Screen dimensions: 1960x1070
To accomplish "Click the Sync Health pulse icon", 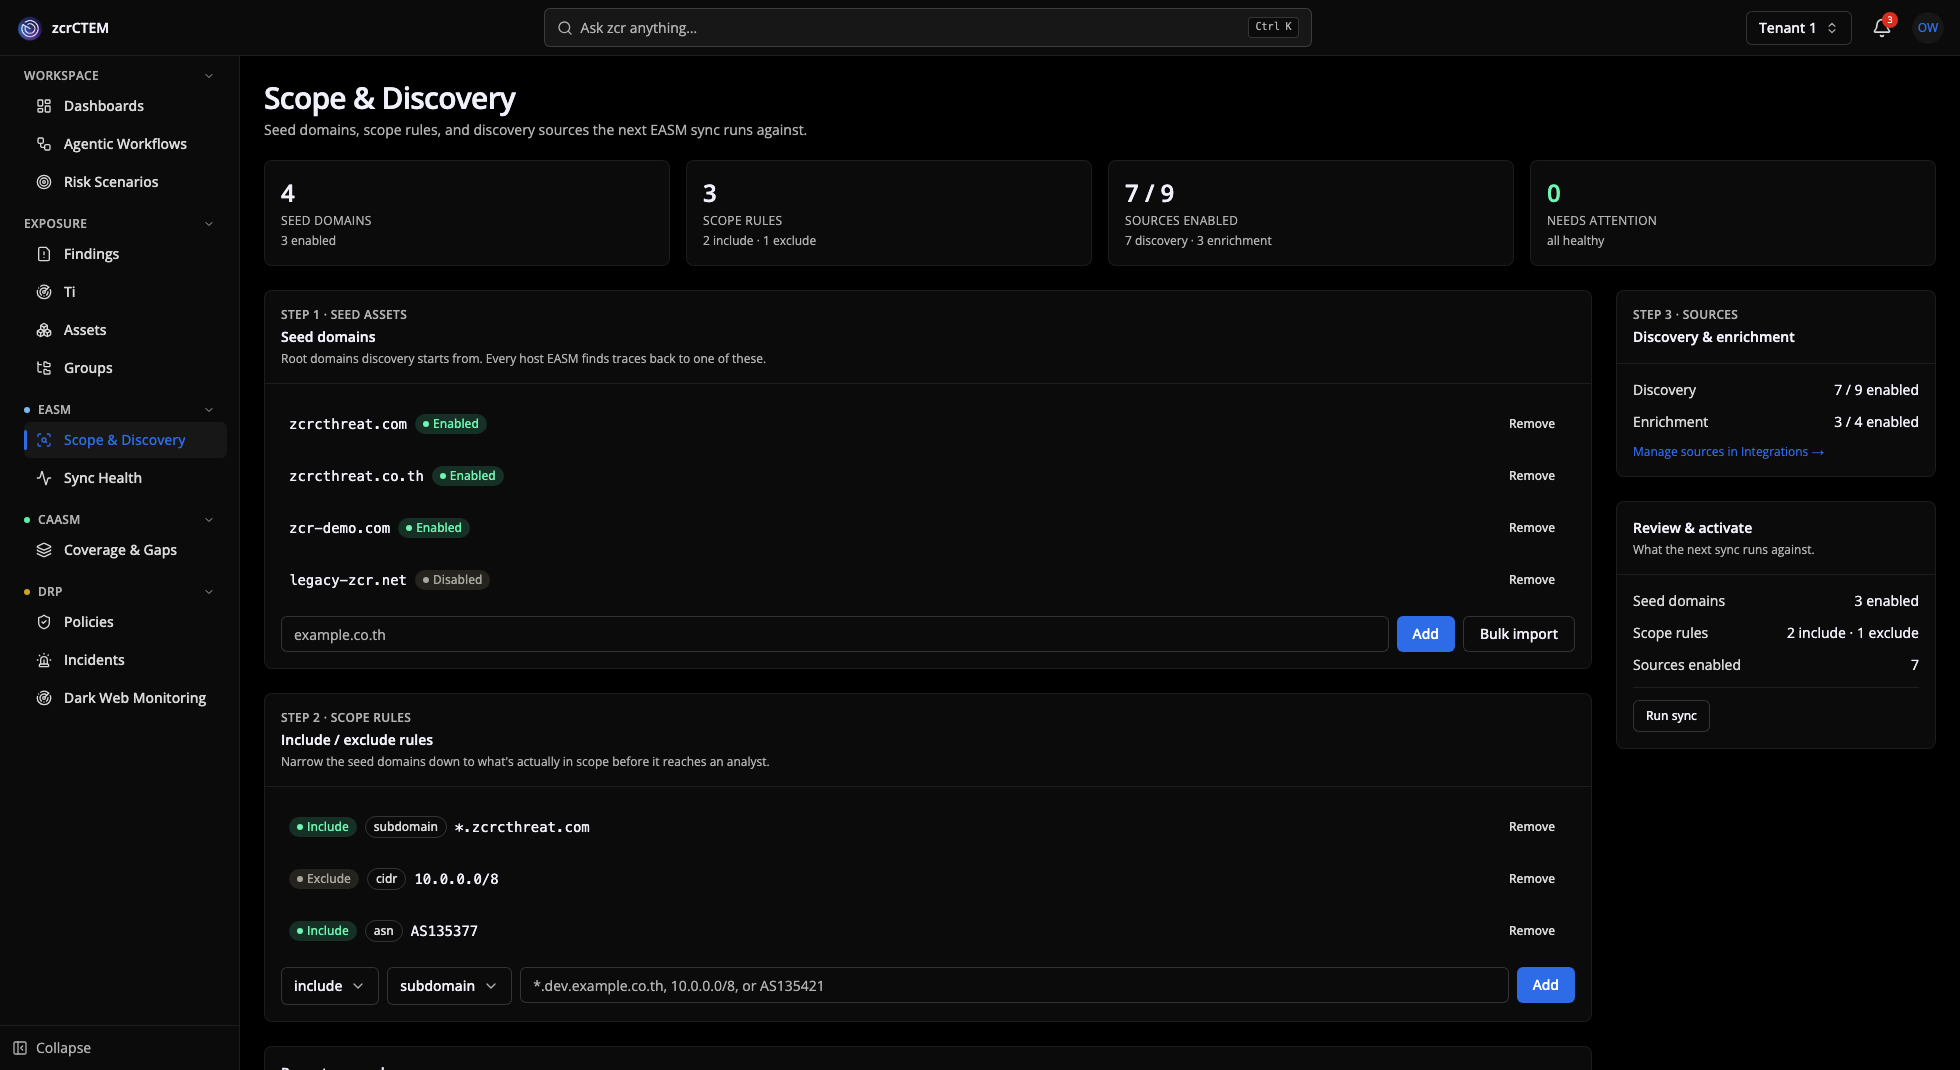I will [44, 478].
